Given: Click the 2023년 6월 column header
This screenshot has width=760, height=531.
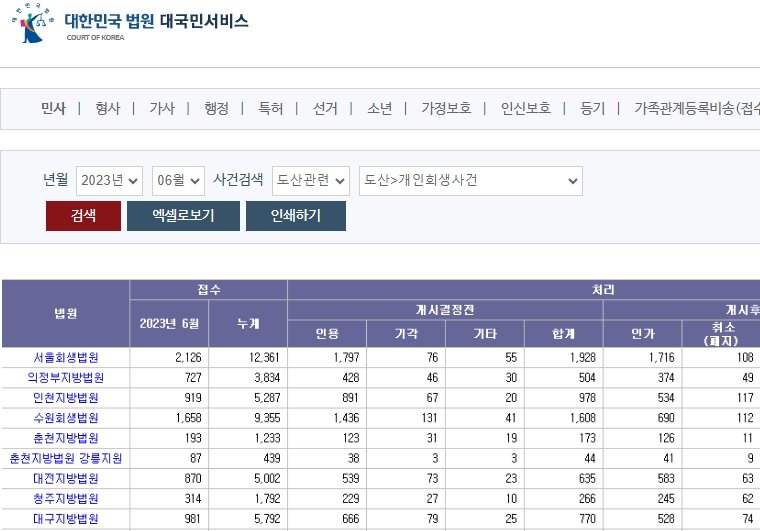Looking at the screenshot, I should click(169, 324).
